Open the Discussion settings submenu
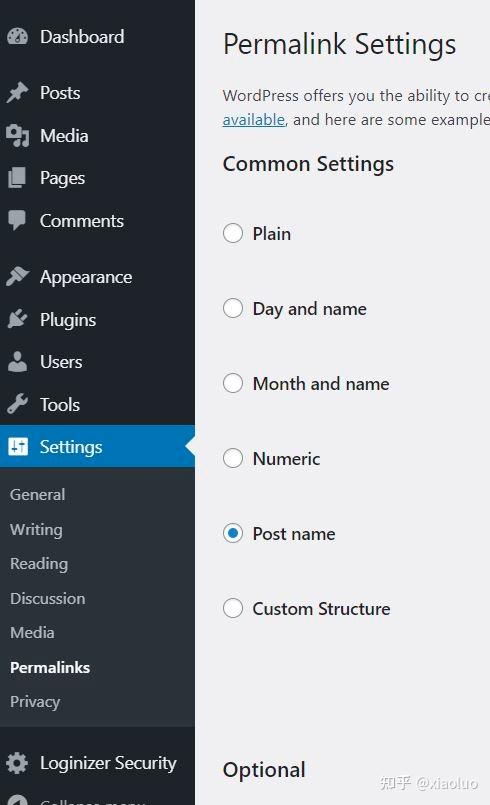 pos(48,598)
